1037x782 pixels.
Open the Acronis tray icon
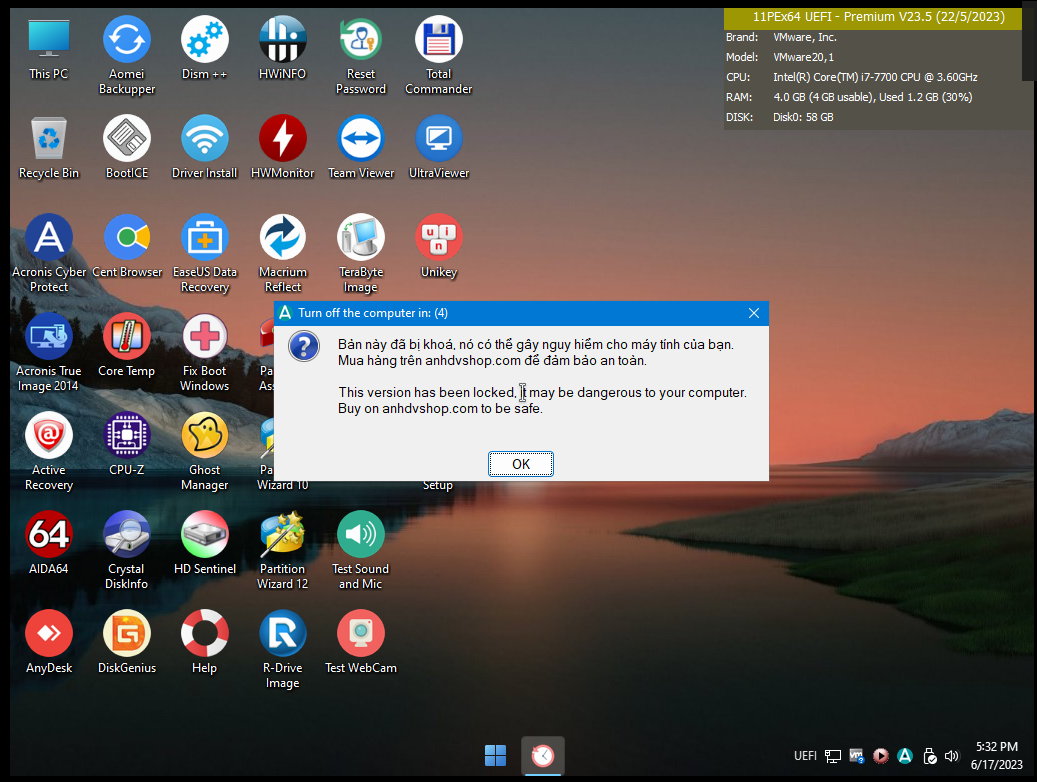[x=905, y=756]
